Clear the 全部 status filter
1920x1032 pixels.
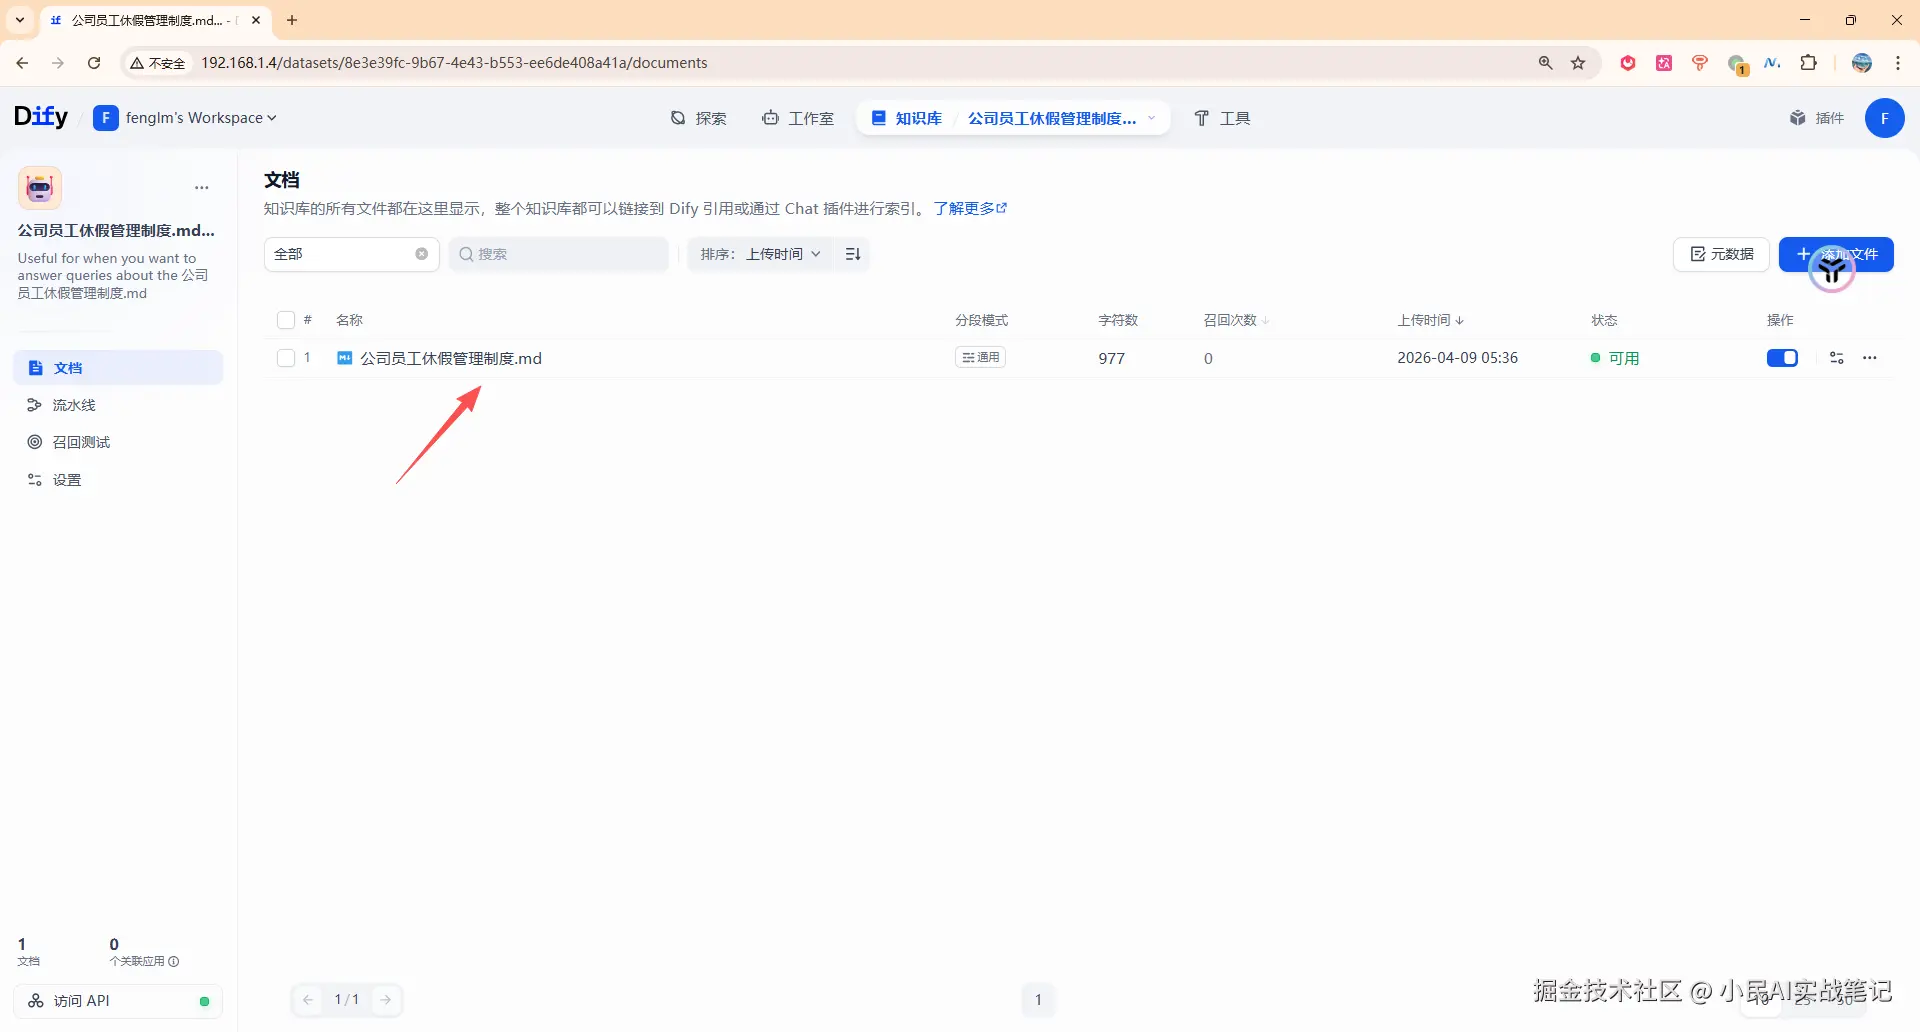(x=422, y=254)
